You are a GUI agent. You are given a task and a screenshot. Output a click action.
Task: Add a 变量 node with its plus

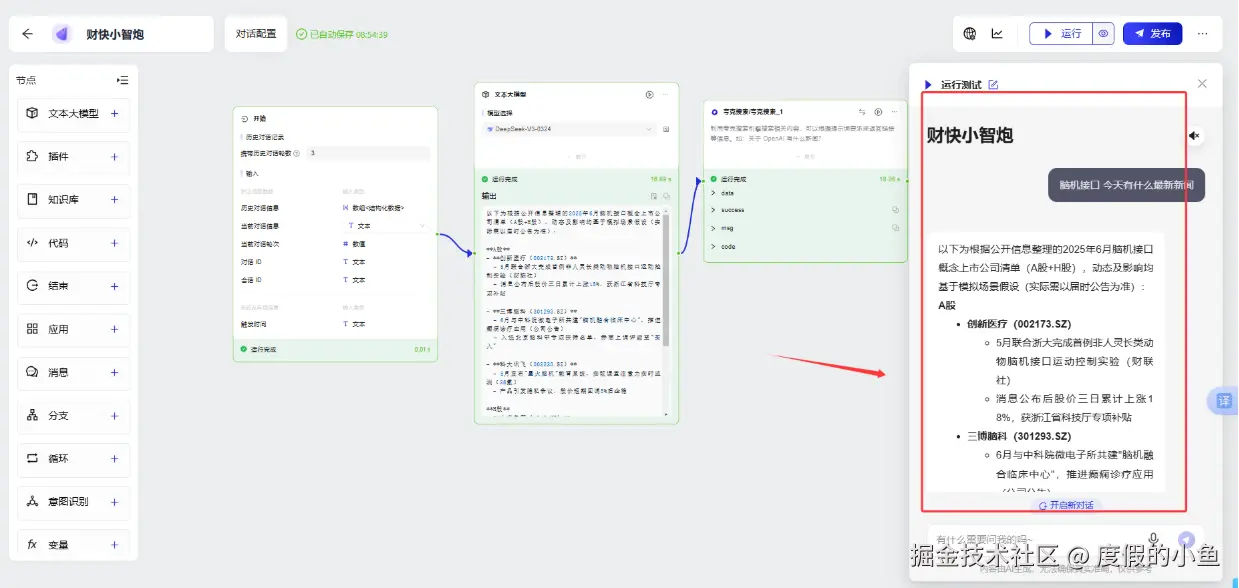click(114, 545)
